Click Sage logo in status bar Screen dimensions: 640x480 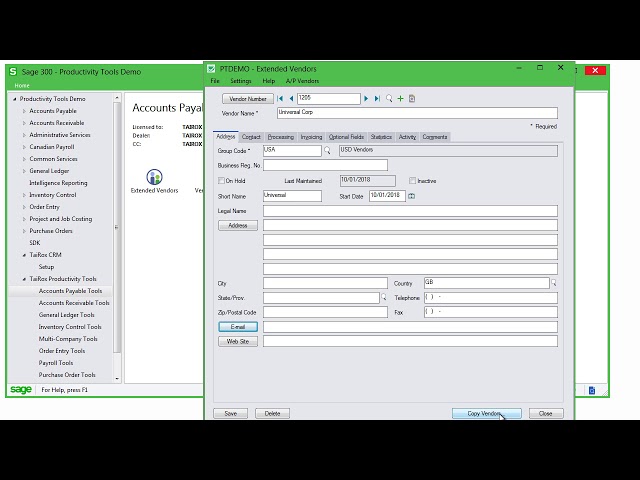click(21, 390)
